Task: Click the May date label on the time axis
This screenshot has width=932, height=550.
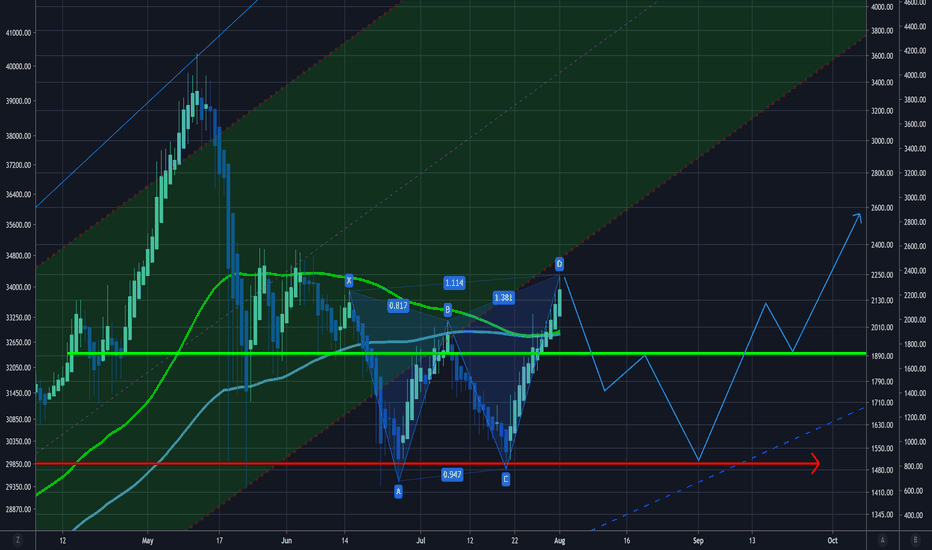Action: (x=147, y=540)
